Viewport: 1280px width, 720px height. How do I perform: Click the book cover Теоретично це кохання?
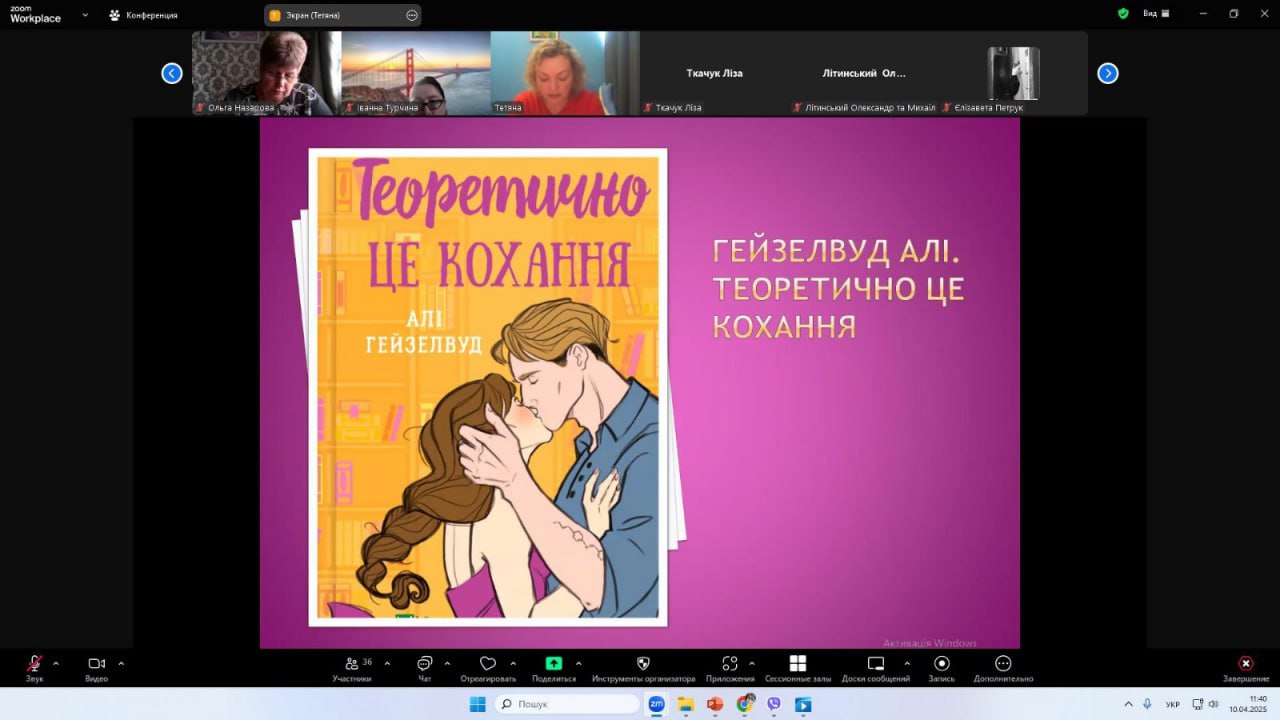tap(488, 387)
